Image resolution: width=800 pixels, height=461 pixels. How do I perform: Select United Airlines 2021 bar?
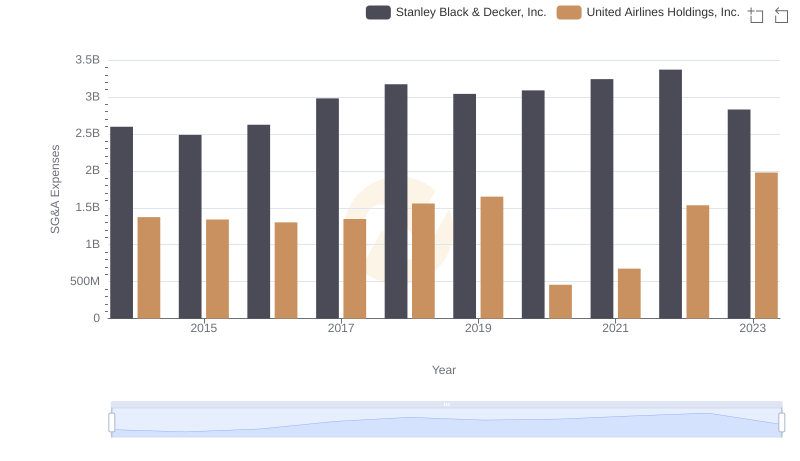tap(629, 294)
